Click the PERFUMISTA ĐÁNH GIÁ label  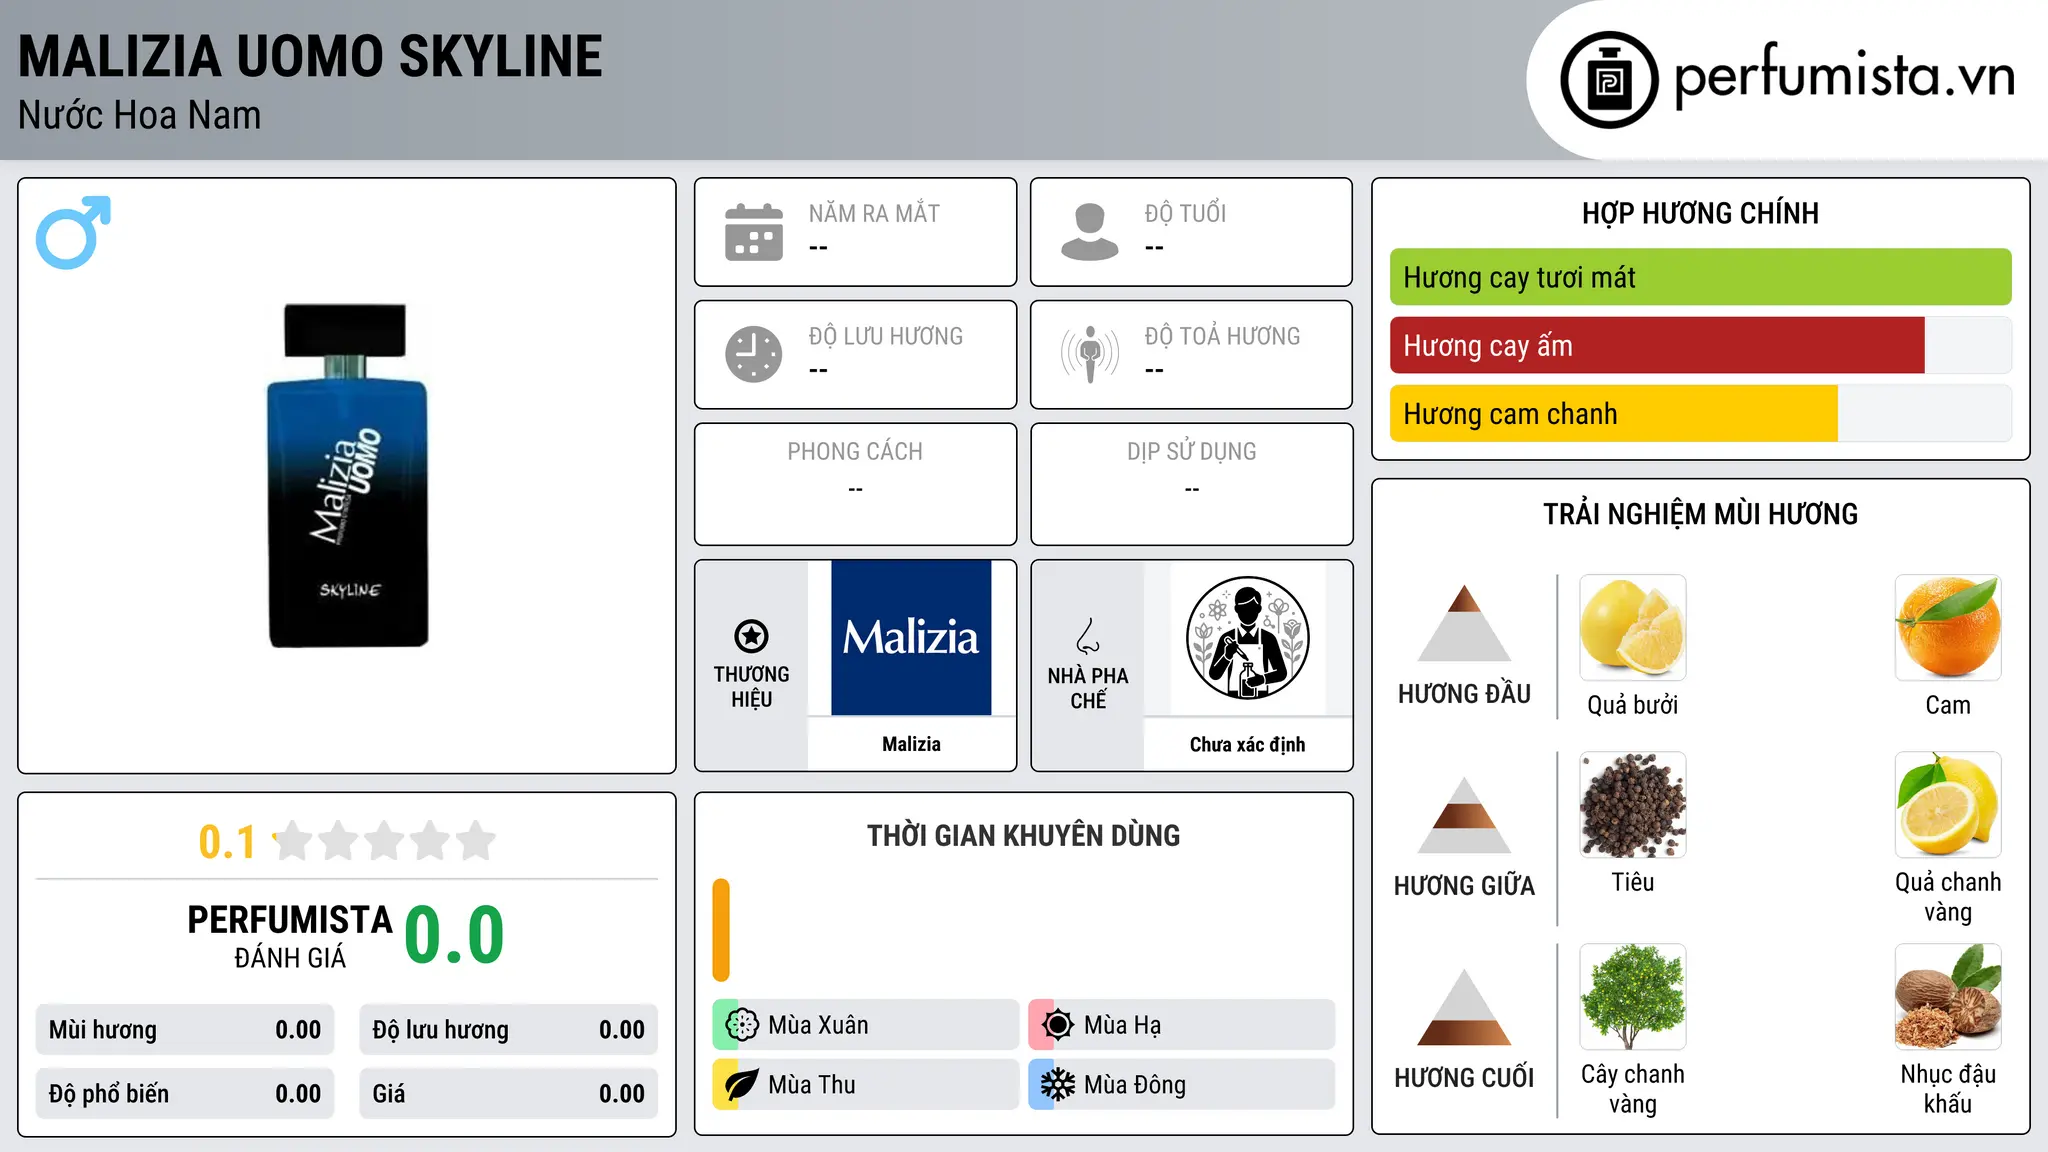(290, 936)
